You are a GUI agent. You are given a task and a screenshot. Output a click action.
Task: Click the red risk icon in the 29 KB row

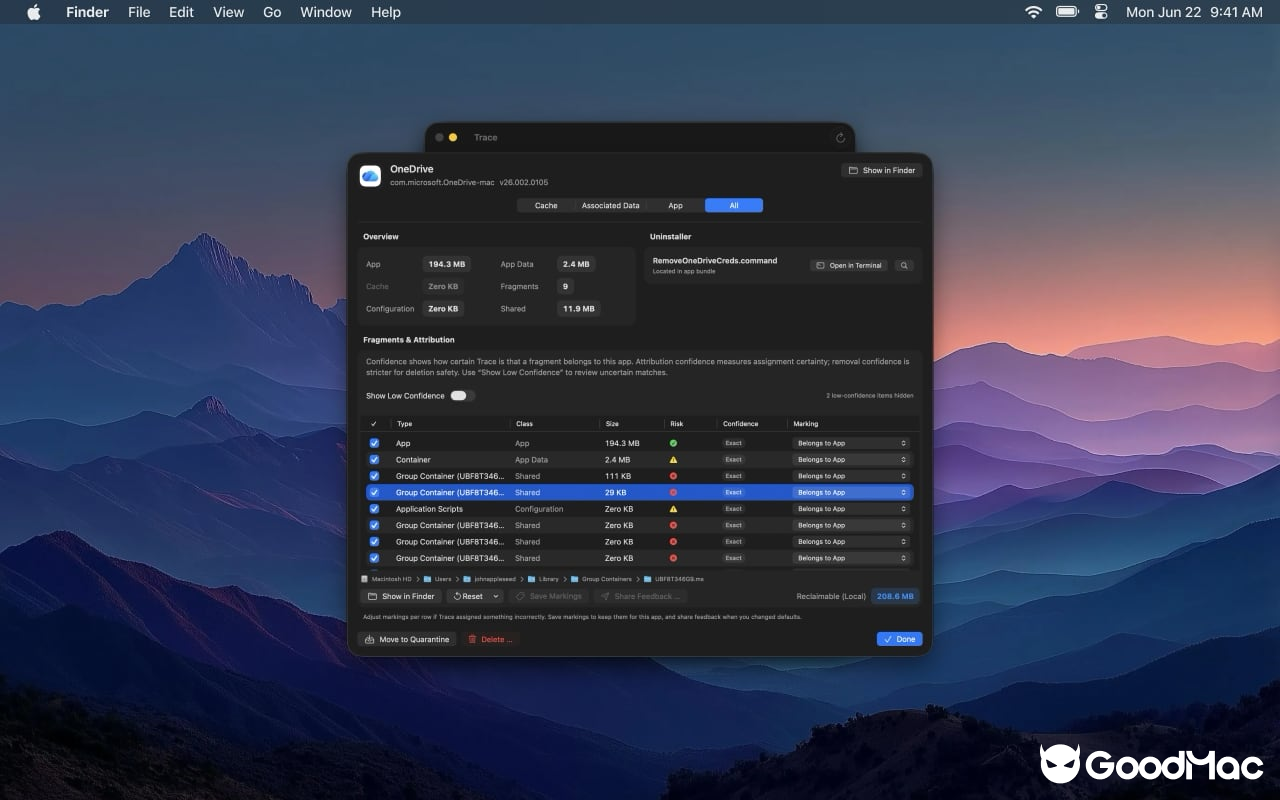673,492
